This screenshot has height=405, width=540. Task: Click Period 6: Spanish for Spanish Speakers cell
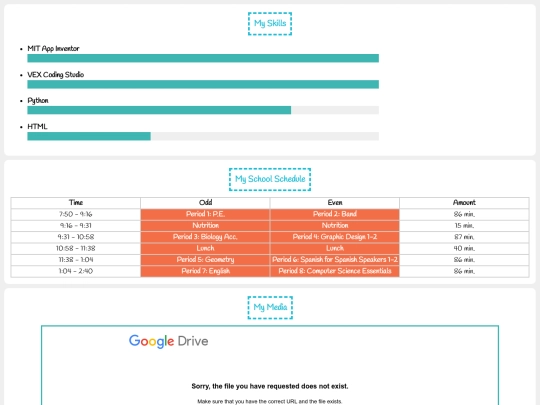click(335, 260)
